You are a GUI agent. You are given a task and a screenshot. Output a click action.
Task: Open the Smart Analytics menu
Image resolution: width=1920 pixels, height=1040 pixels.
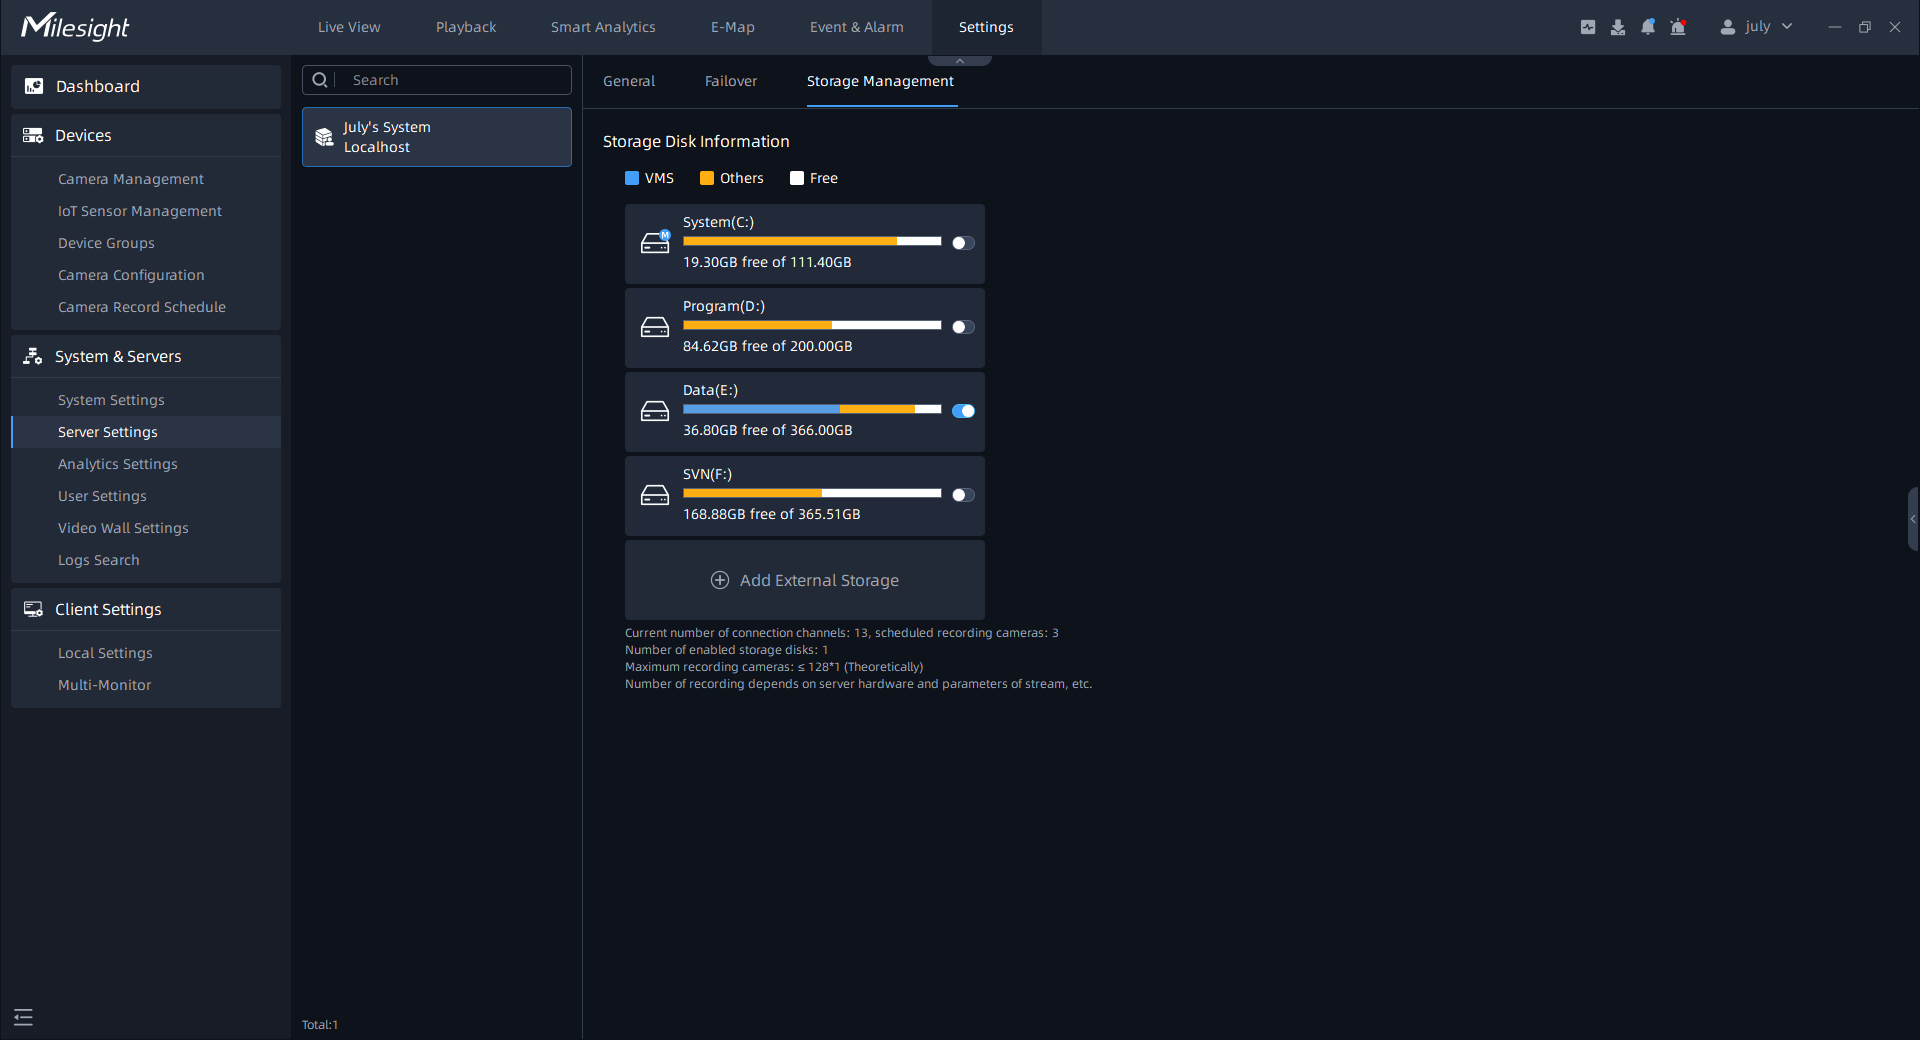click(x=603, y=27)
